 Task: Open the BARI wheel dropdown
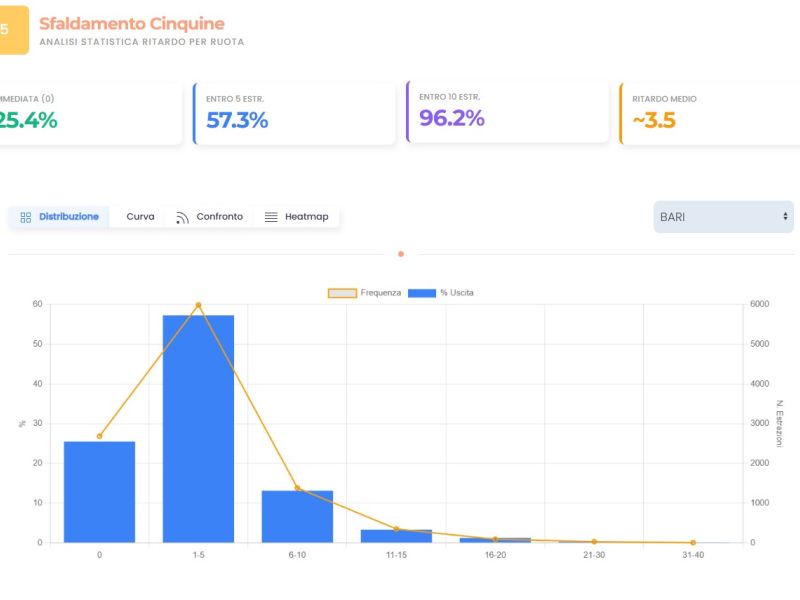coord(723,217)
